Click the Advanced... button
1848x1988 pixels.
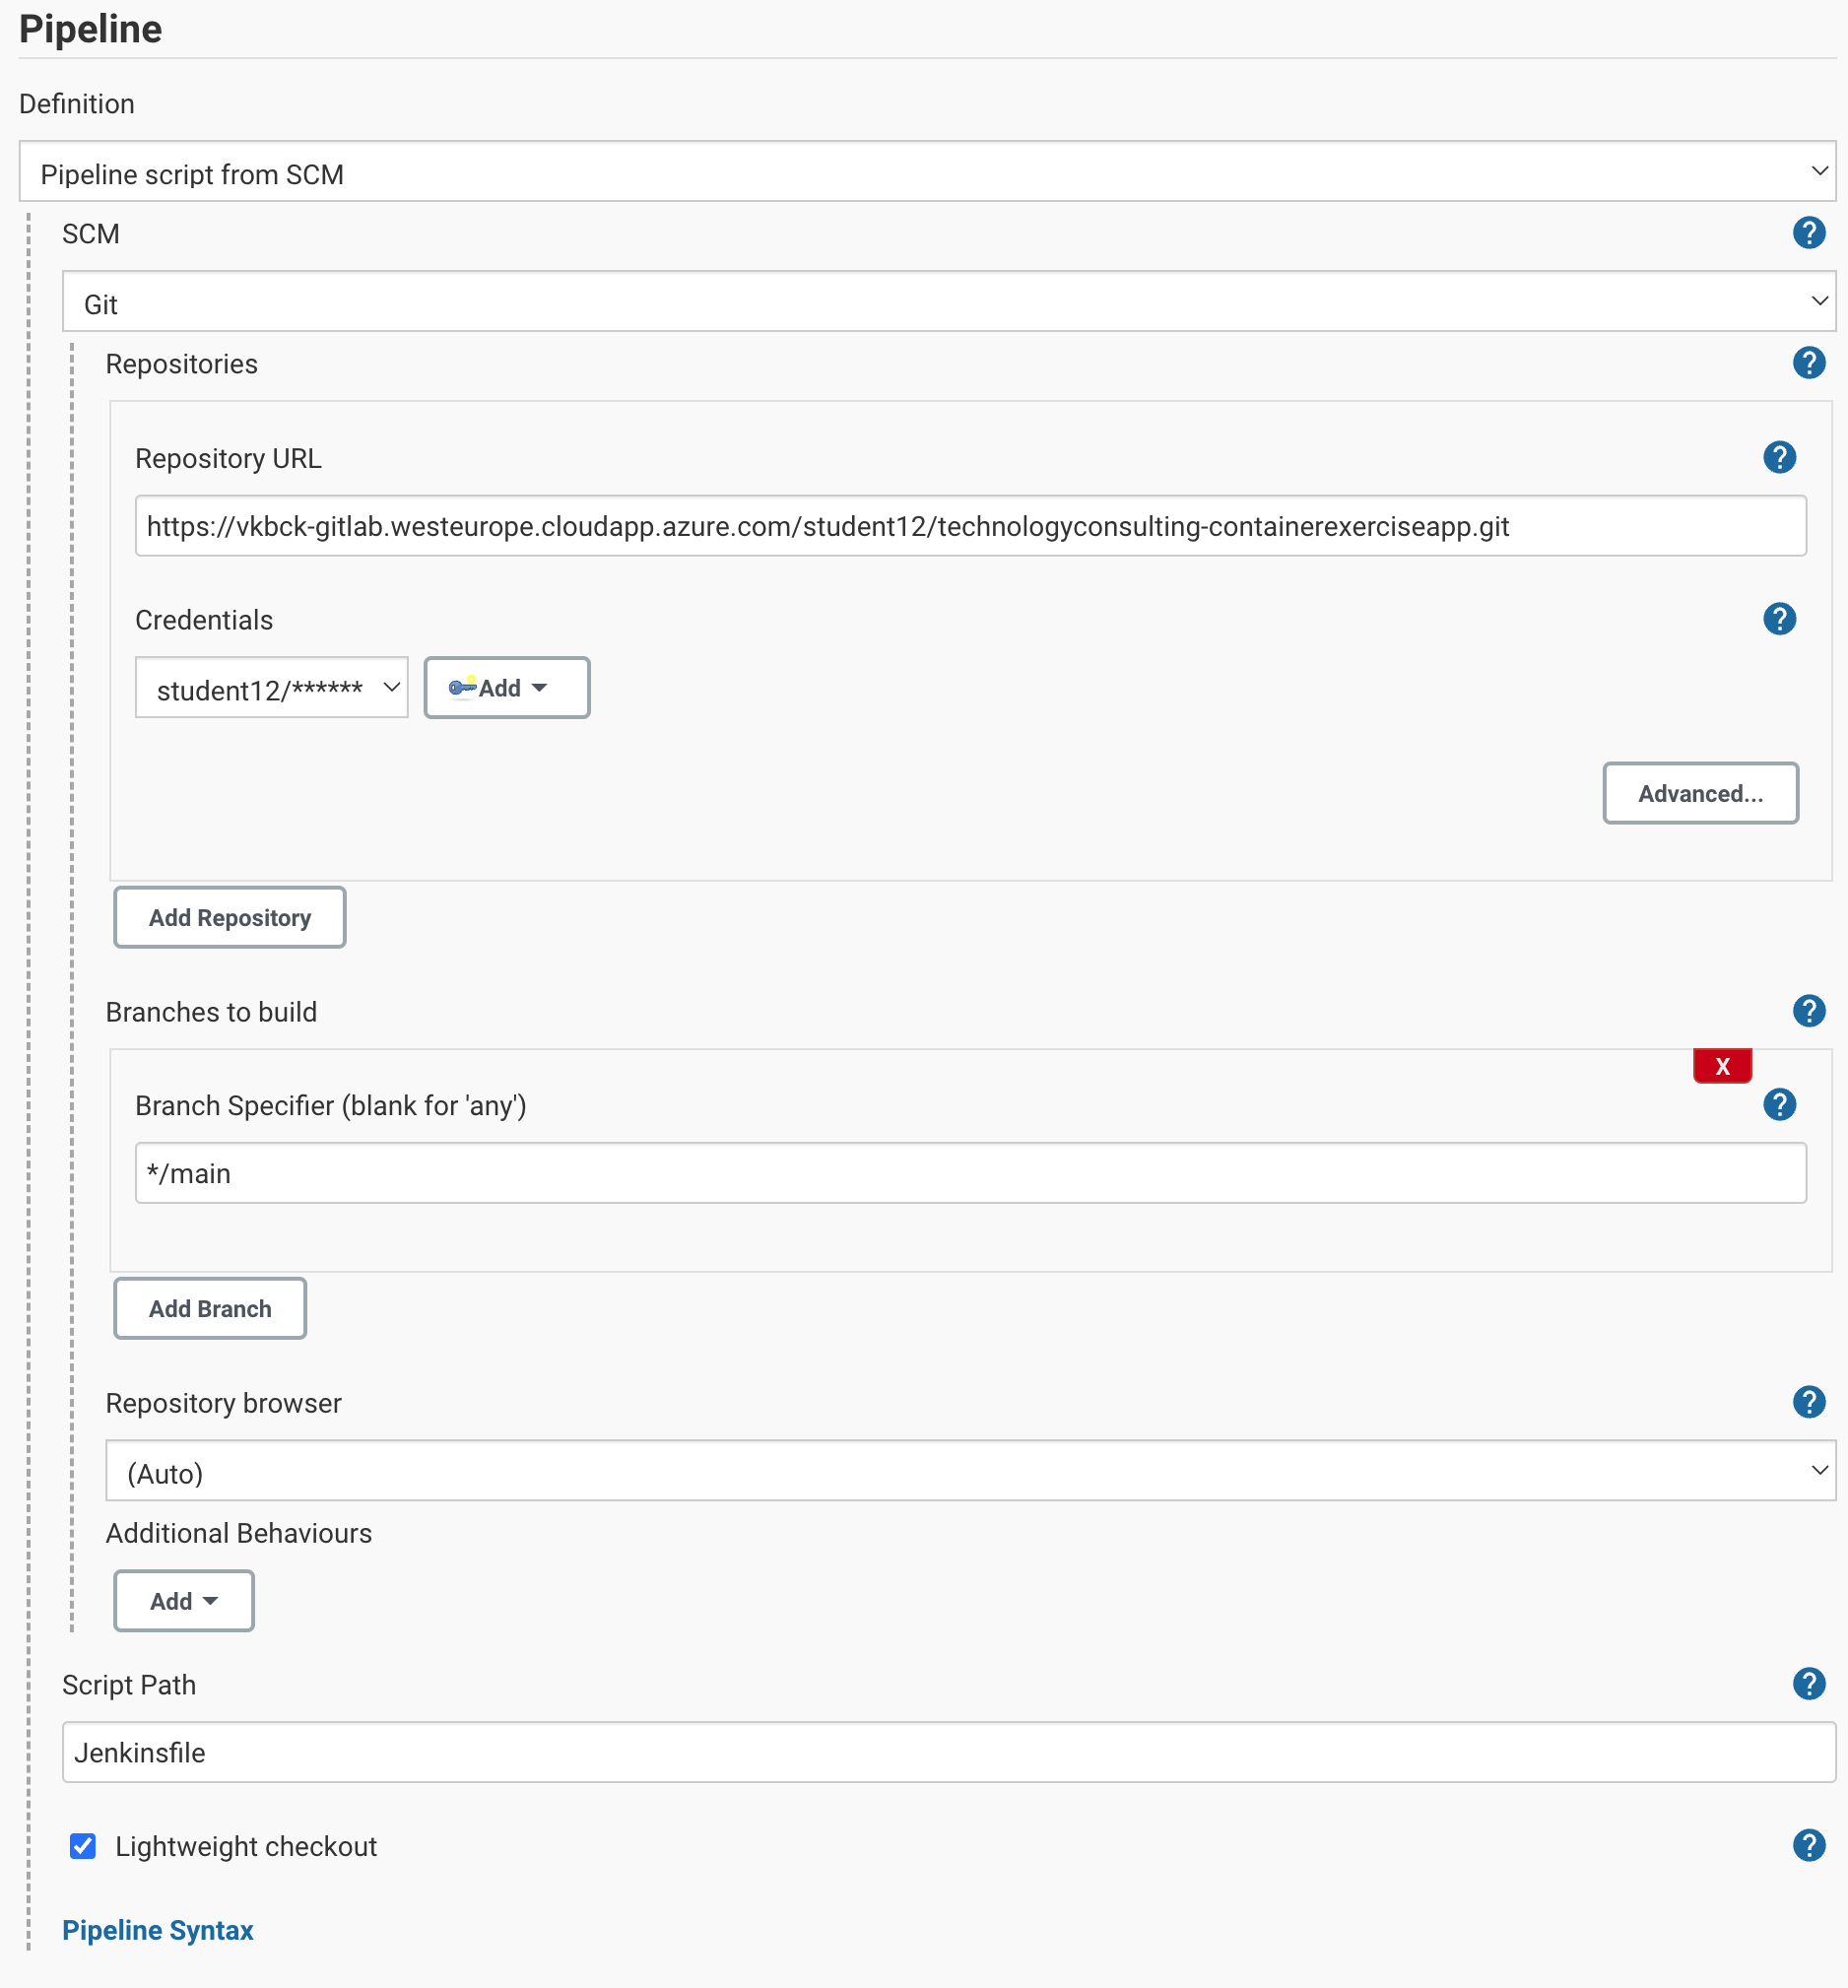pos(1699,794)
